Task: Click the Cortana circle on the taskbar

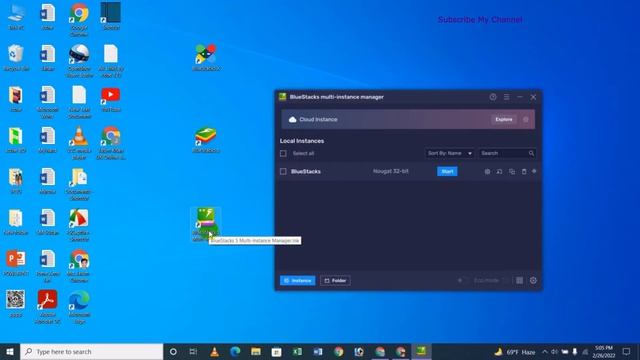Action: coord(173,351)
